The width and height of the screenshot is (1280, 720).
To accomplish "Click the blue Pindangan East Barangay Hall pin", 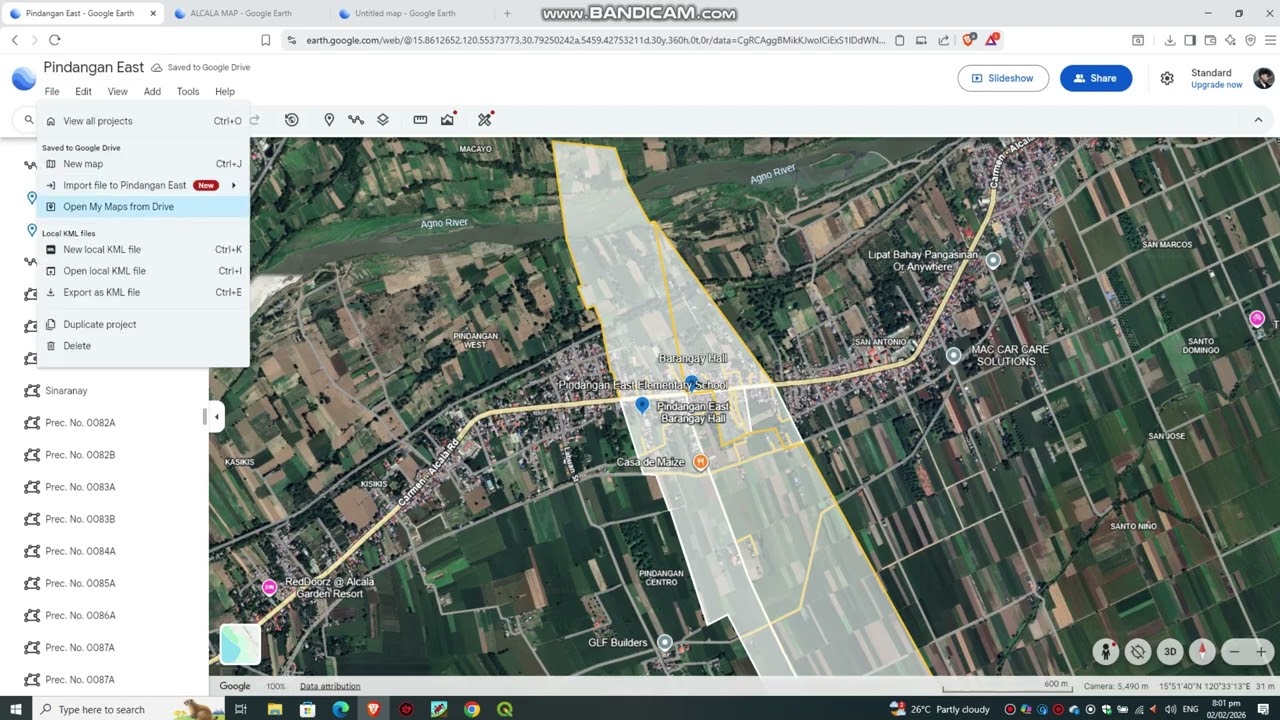I will pos(642,405).
